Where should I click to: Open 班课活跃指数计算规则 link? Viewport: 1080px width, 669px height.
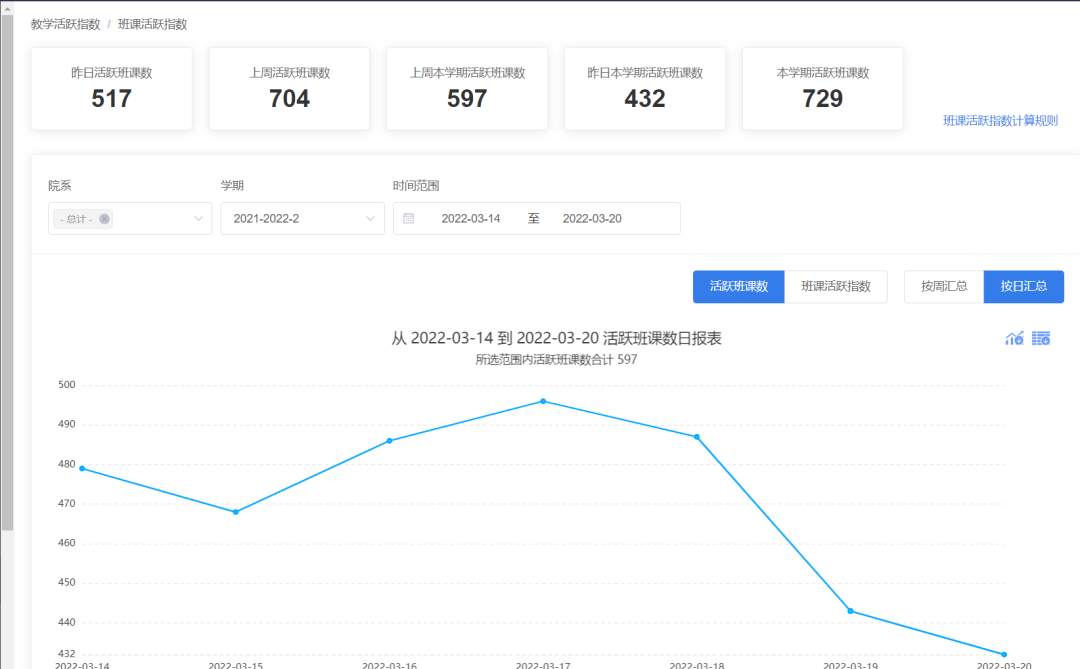pos(1000,121)
